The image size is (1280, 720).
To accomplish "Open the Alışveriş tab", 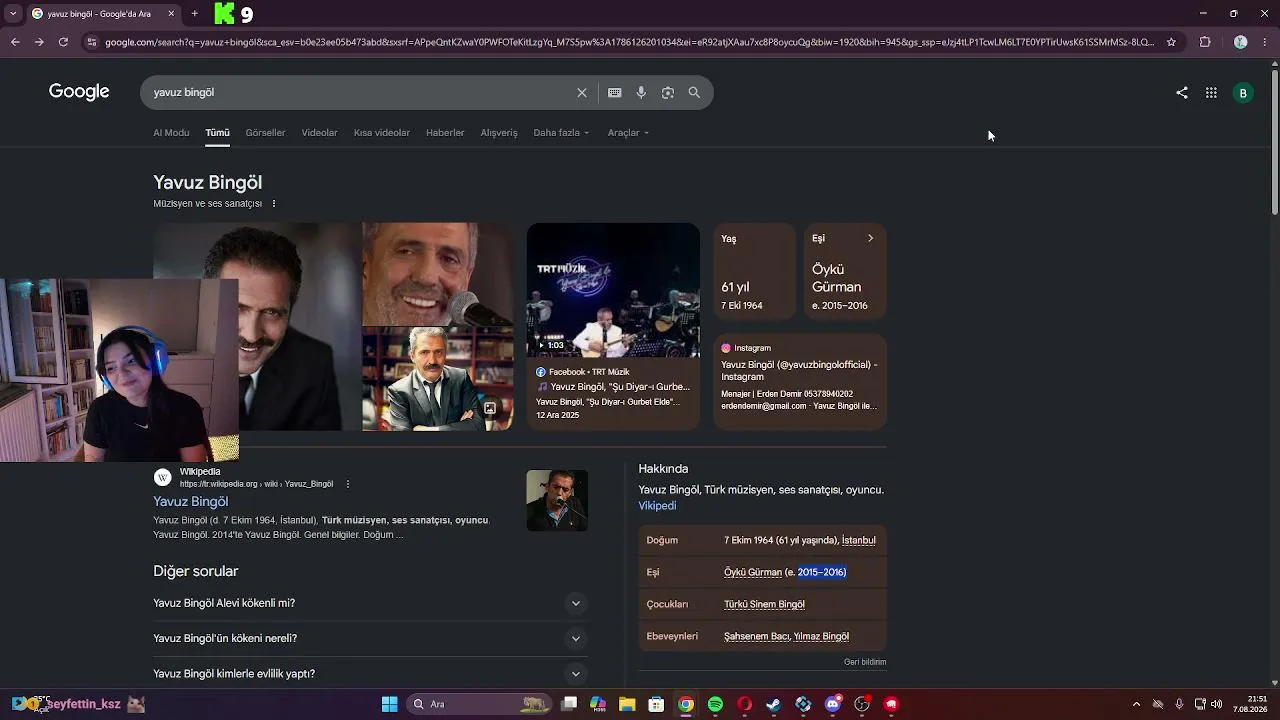I will (x=499, y=133).
